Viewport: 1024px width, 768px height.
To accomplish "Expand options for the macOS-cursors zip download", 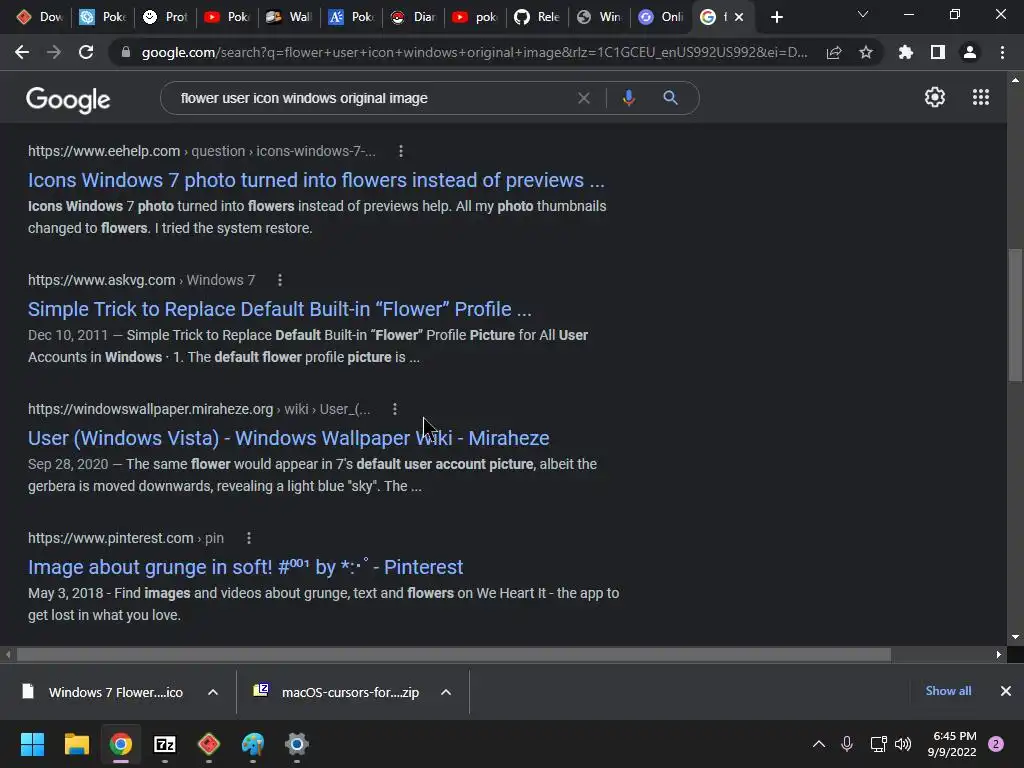I will click(x=446, y=692).
